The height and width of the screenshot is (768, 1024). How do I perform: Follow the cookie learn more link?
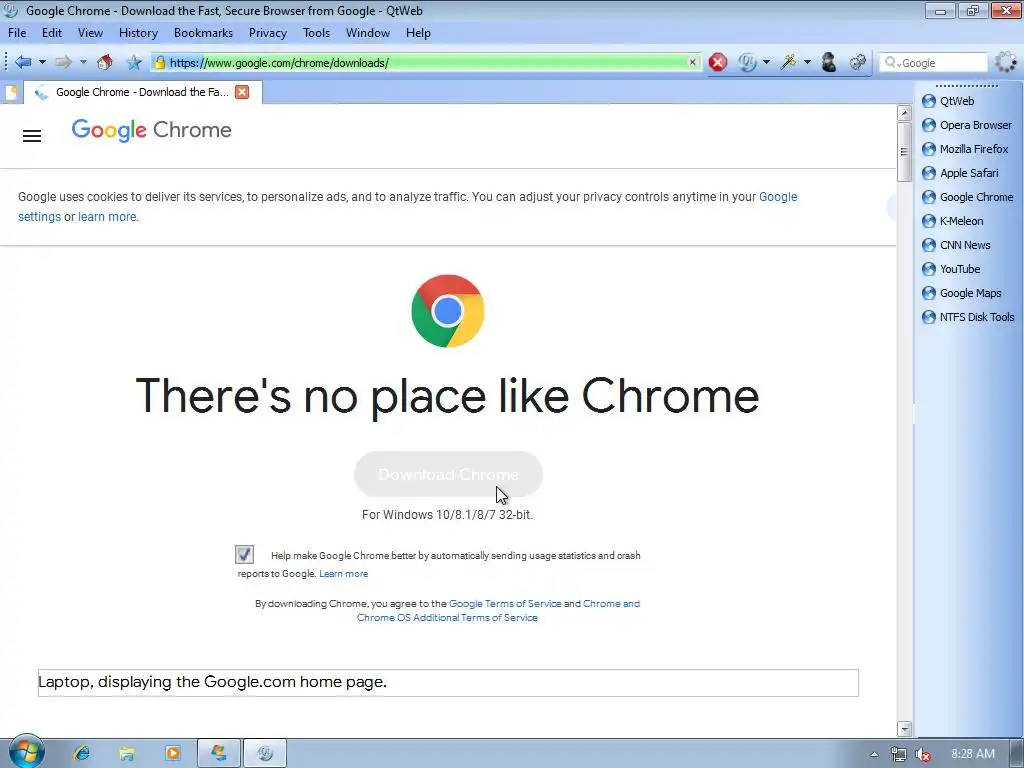pos(107,217)
